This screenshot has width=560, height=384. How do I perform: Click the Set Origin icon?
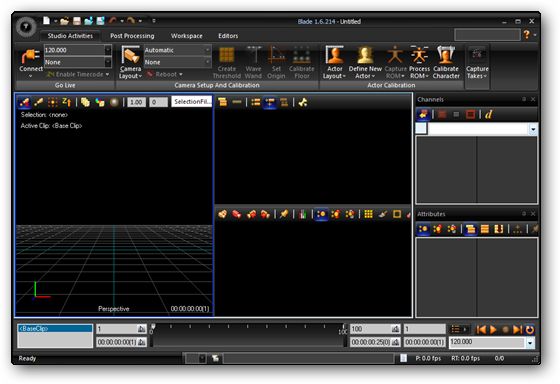pos(276,55)
